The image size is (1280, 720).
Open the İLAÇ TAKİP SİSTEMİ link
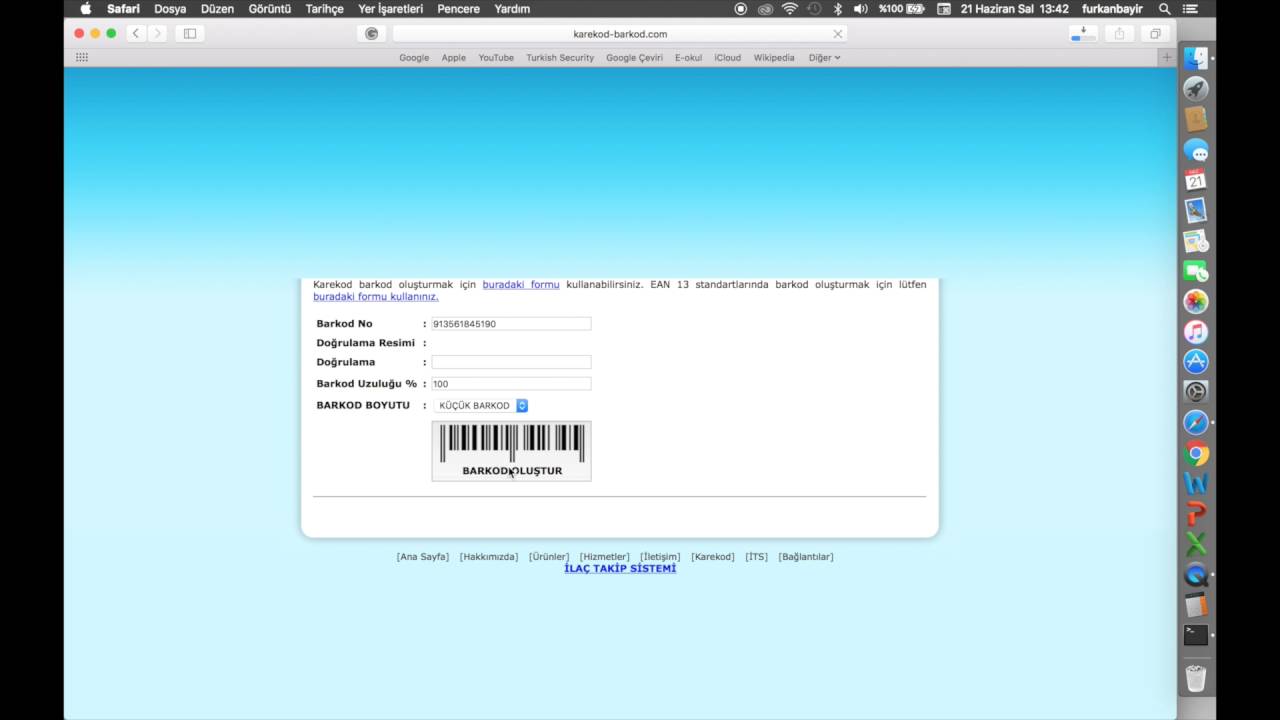[x=620, y=569]
